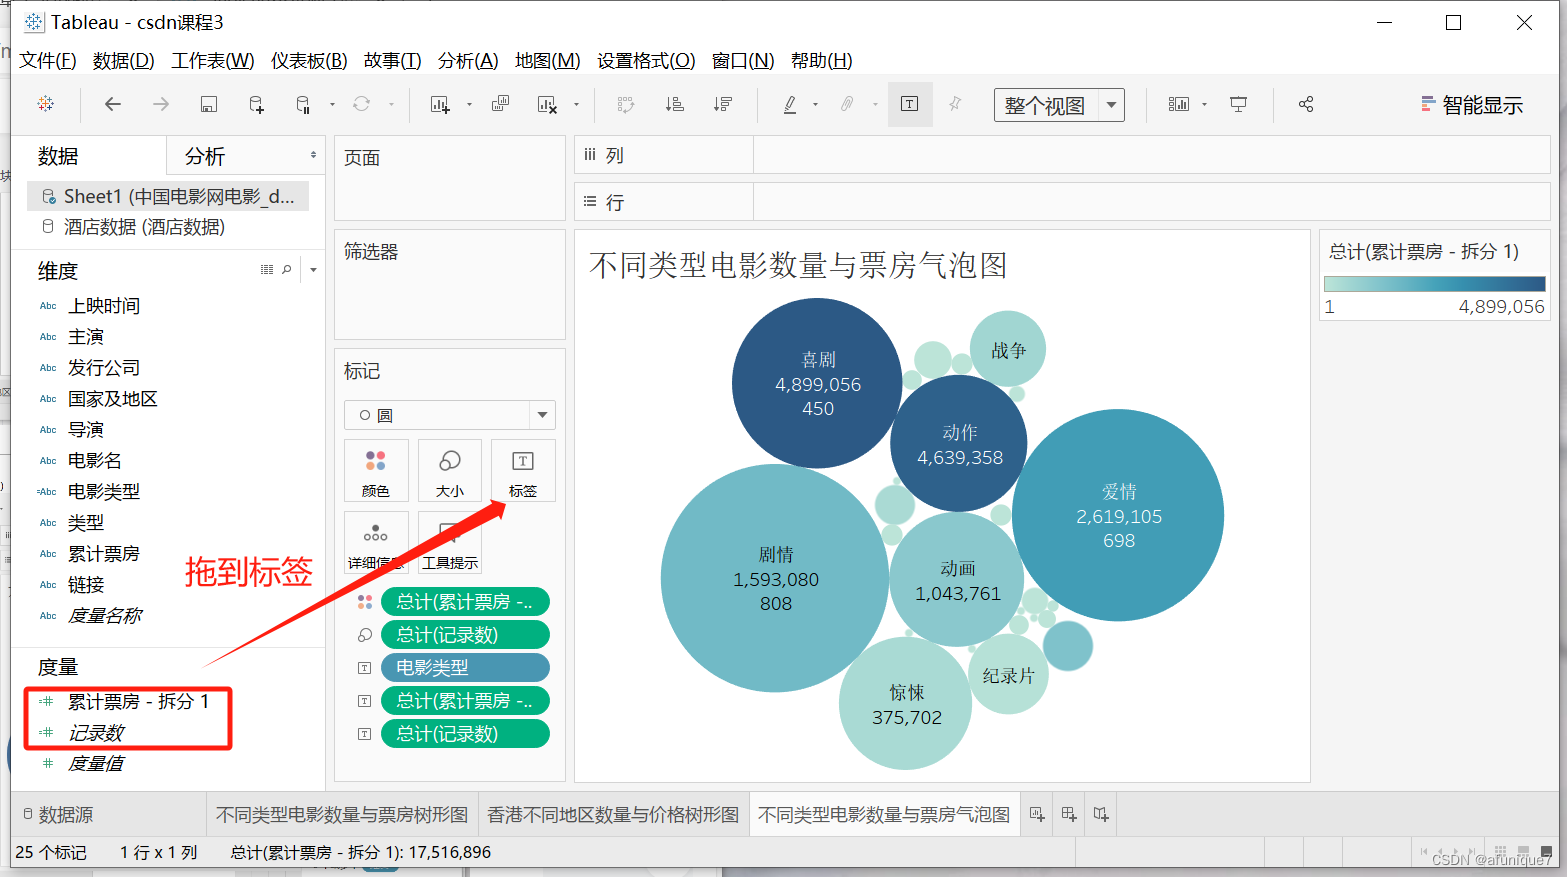Image resolution: width=1567 pixels, height=877 pixels.
Task: Open dropdown arrow beside pause auto updates
Action: (x=332, y=104)
